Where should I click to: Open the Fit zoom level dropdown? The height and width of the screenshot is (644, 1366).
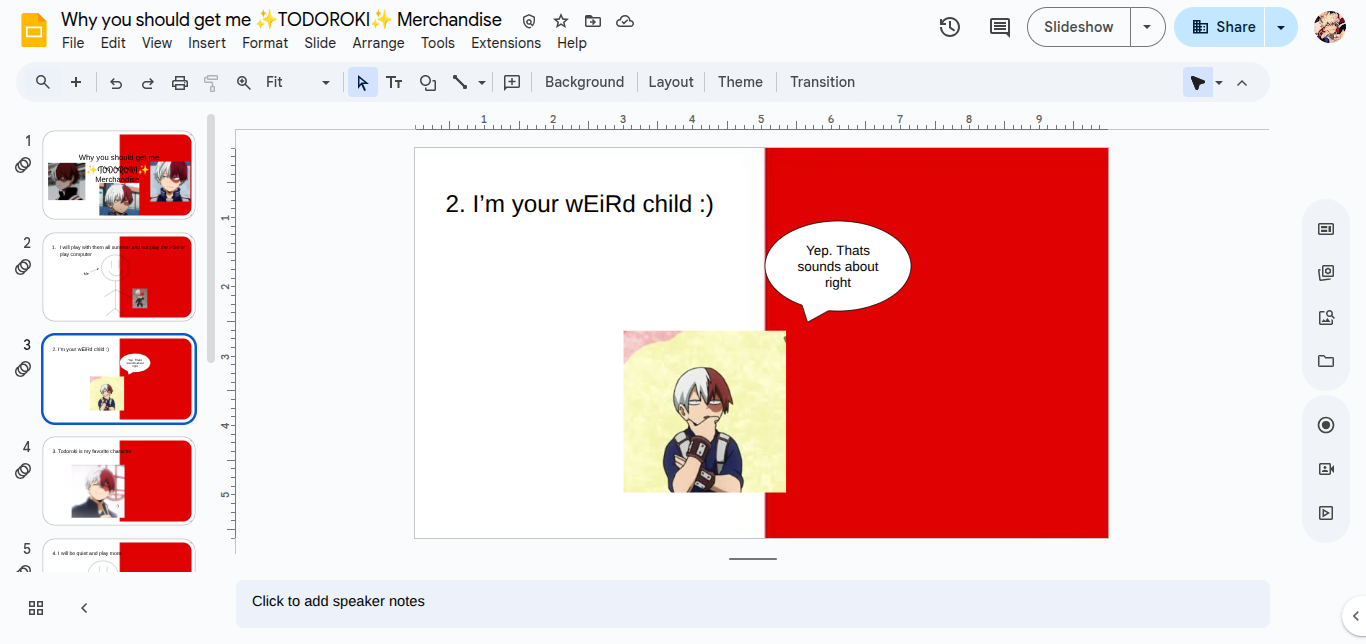(297, 82)
